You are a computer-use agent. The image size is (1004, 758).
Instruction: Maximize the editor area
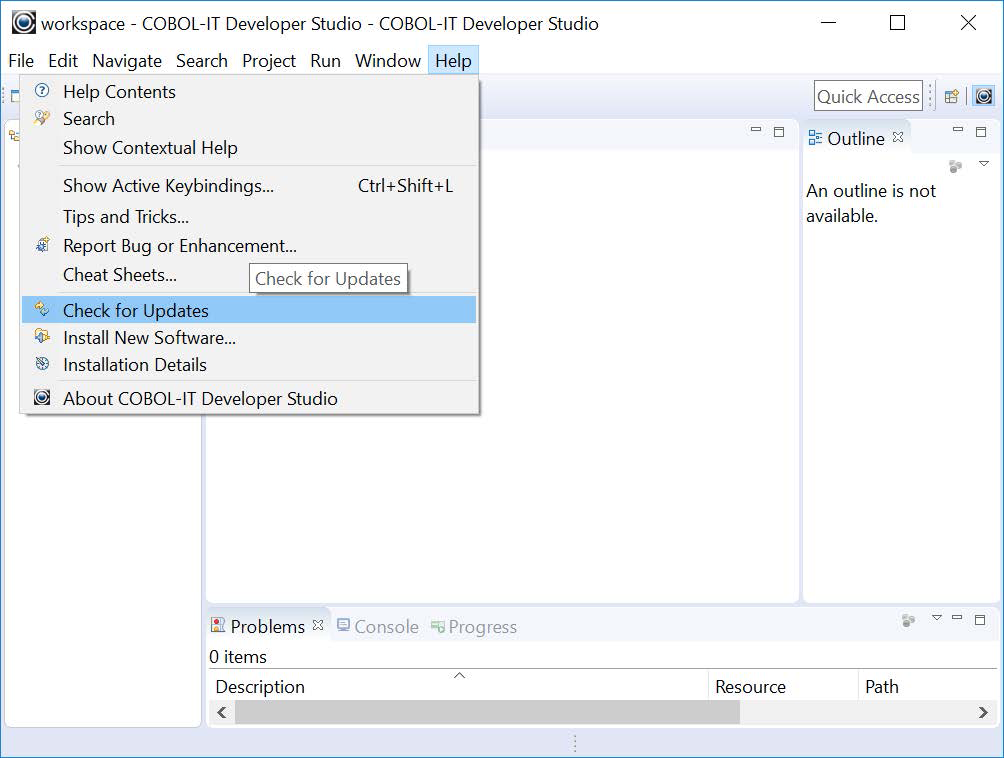779,131
